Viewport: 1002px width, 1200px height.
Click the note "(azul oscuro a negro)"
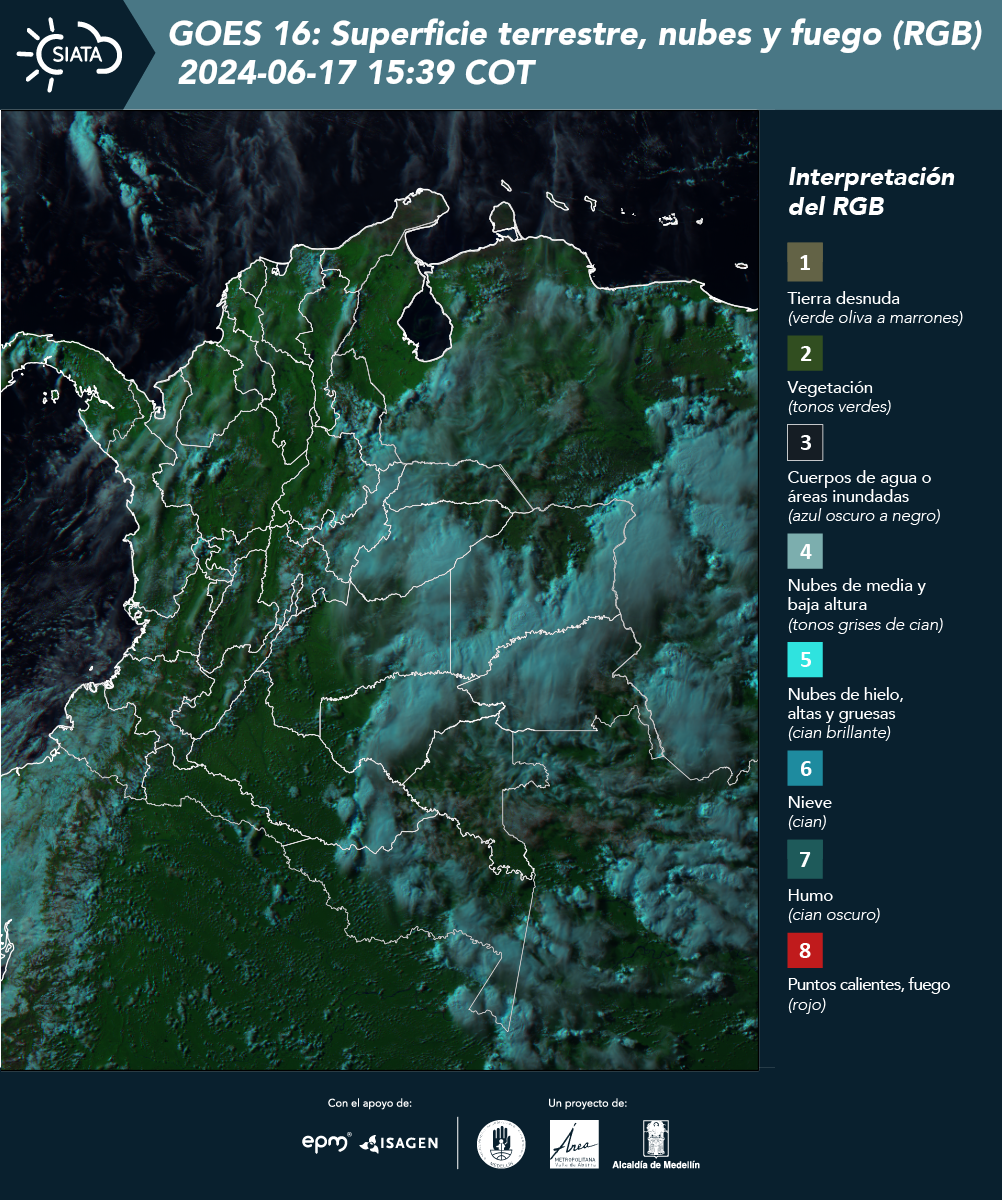[864, 516]
